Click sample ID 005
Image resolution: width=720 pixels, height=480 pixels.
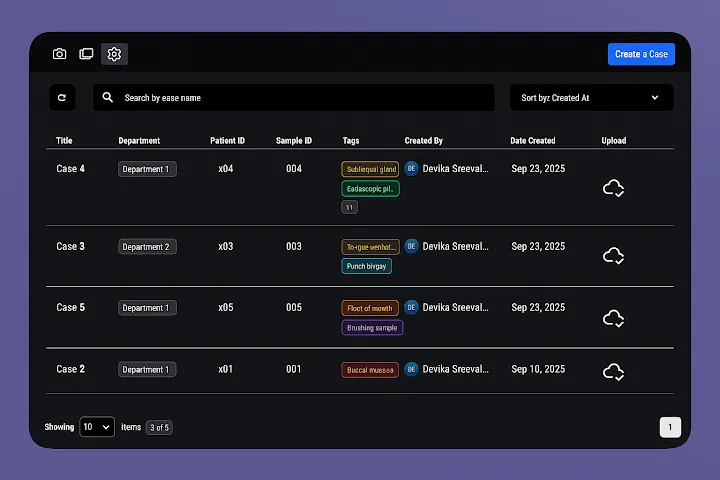[x=294, y=307]
